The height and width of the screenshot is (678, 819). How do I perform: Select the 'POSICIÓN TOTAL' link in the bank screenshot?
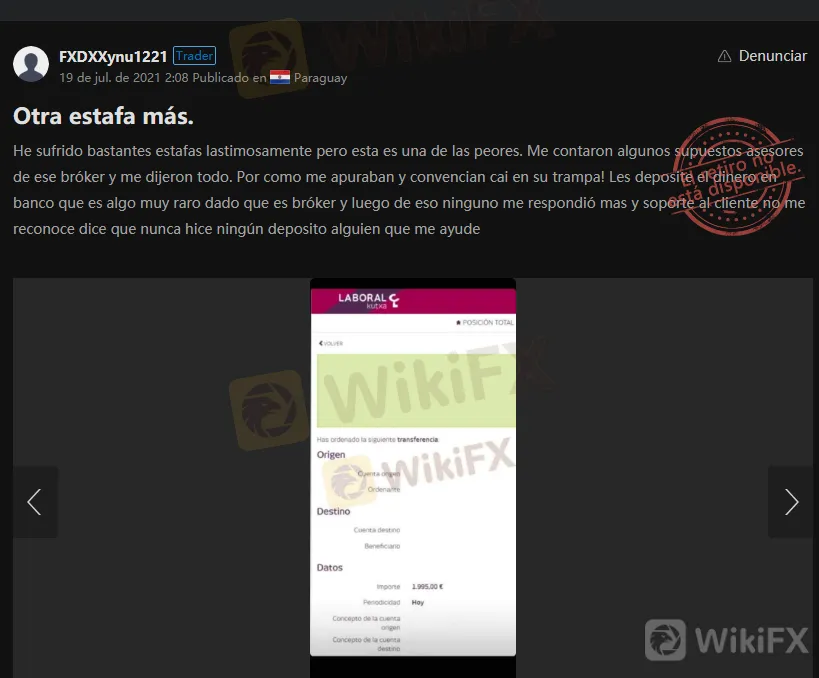485,322
